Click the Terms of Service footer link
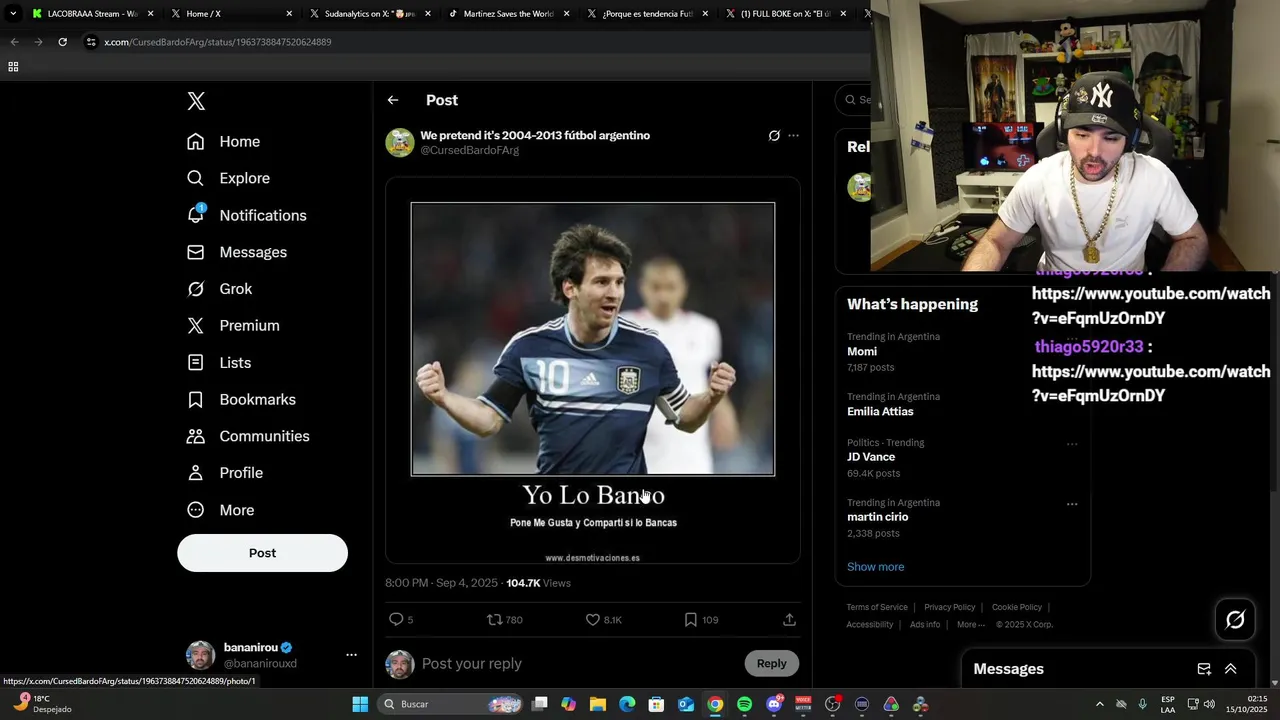Image resolution: width=1280 pixels, height=720 pixels. point(877,607)
